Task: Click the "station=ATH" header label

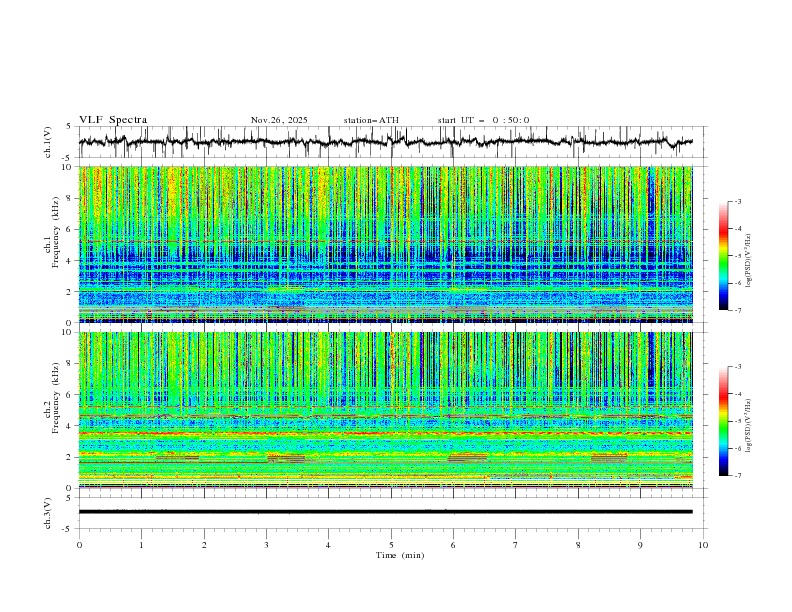Action: point(371,120)
